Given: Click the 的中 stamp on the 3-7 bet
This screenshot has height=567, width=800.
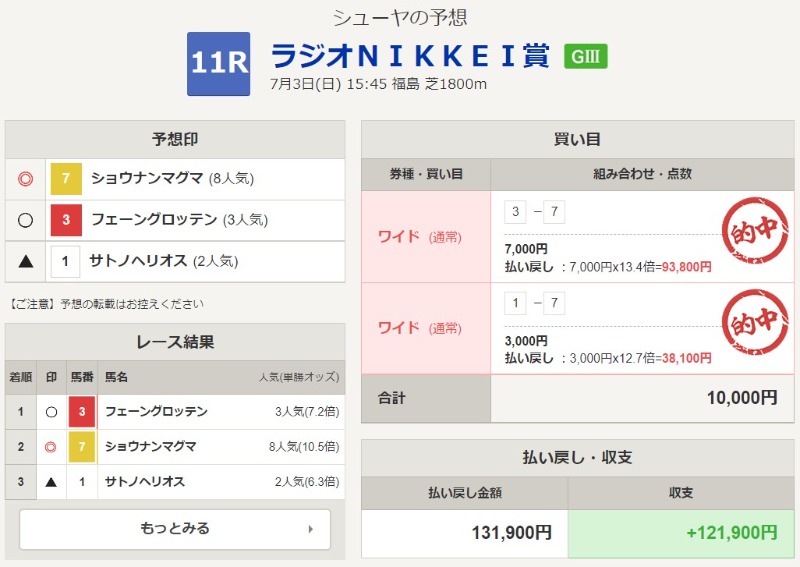Looking at the screenshot, I should (755, 231).
